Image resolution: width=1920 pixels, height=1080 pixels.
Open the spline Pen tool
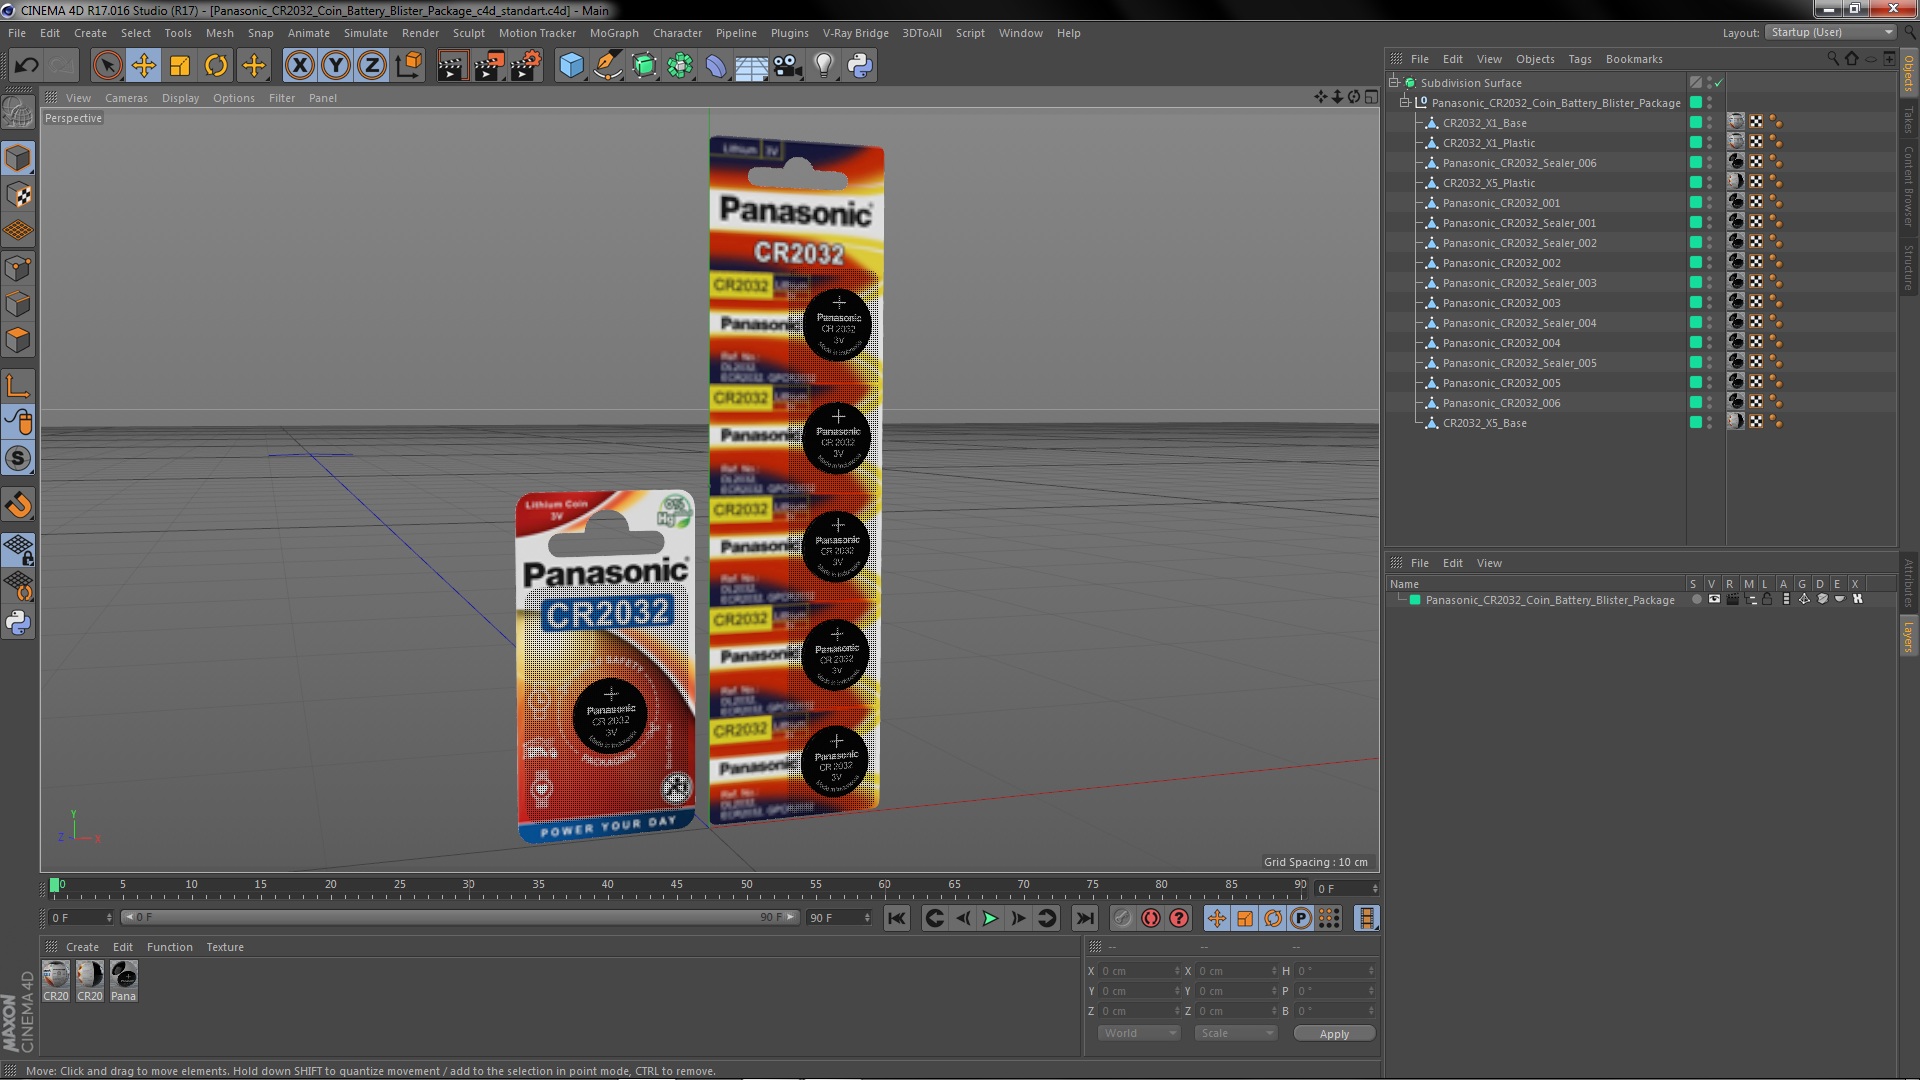[x=607, y=66]
